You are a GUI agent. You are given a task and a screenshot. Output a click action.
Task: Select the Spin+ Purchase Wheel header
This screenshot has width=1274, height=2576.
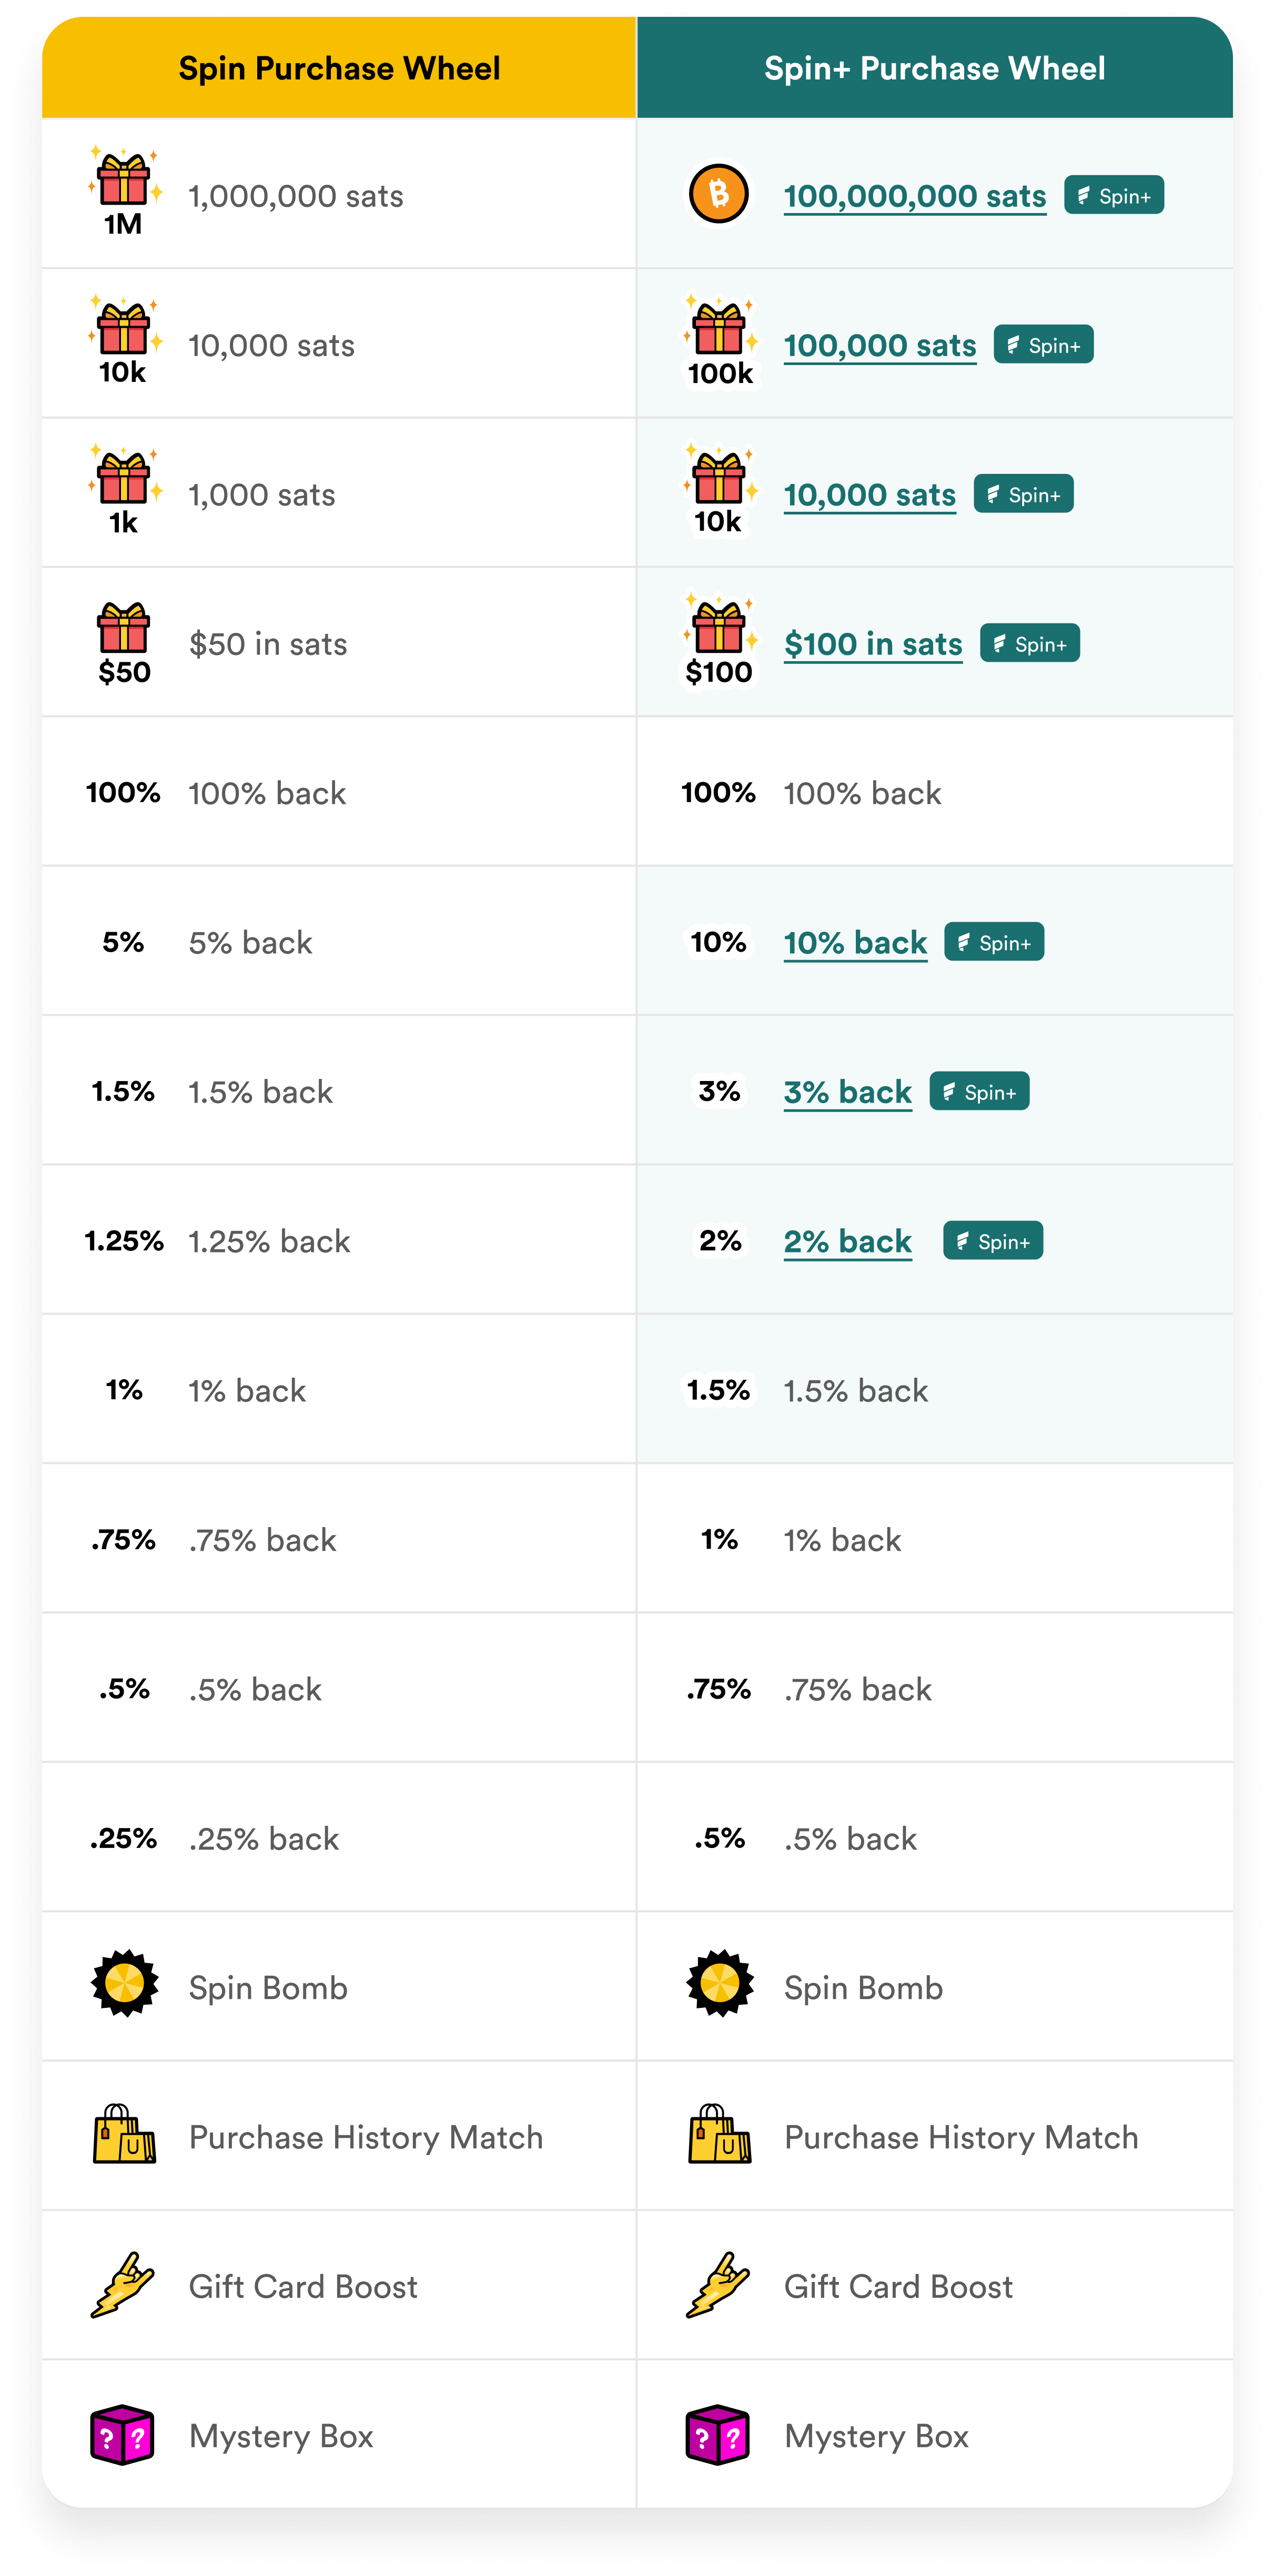[934, 67]
